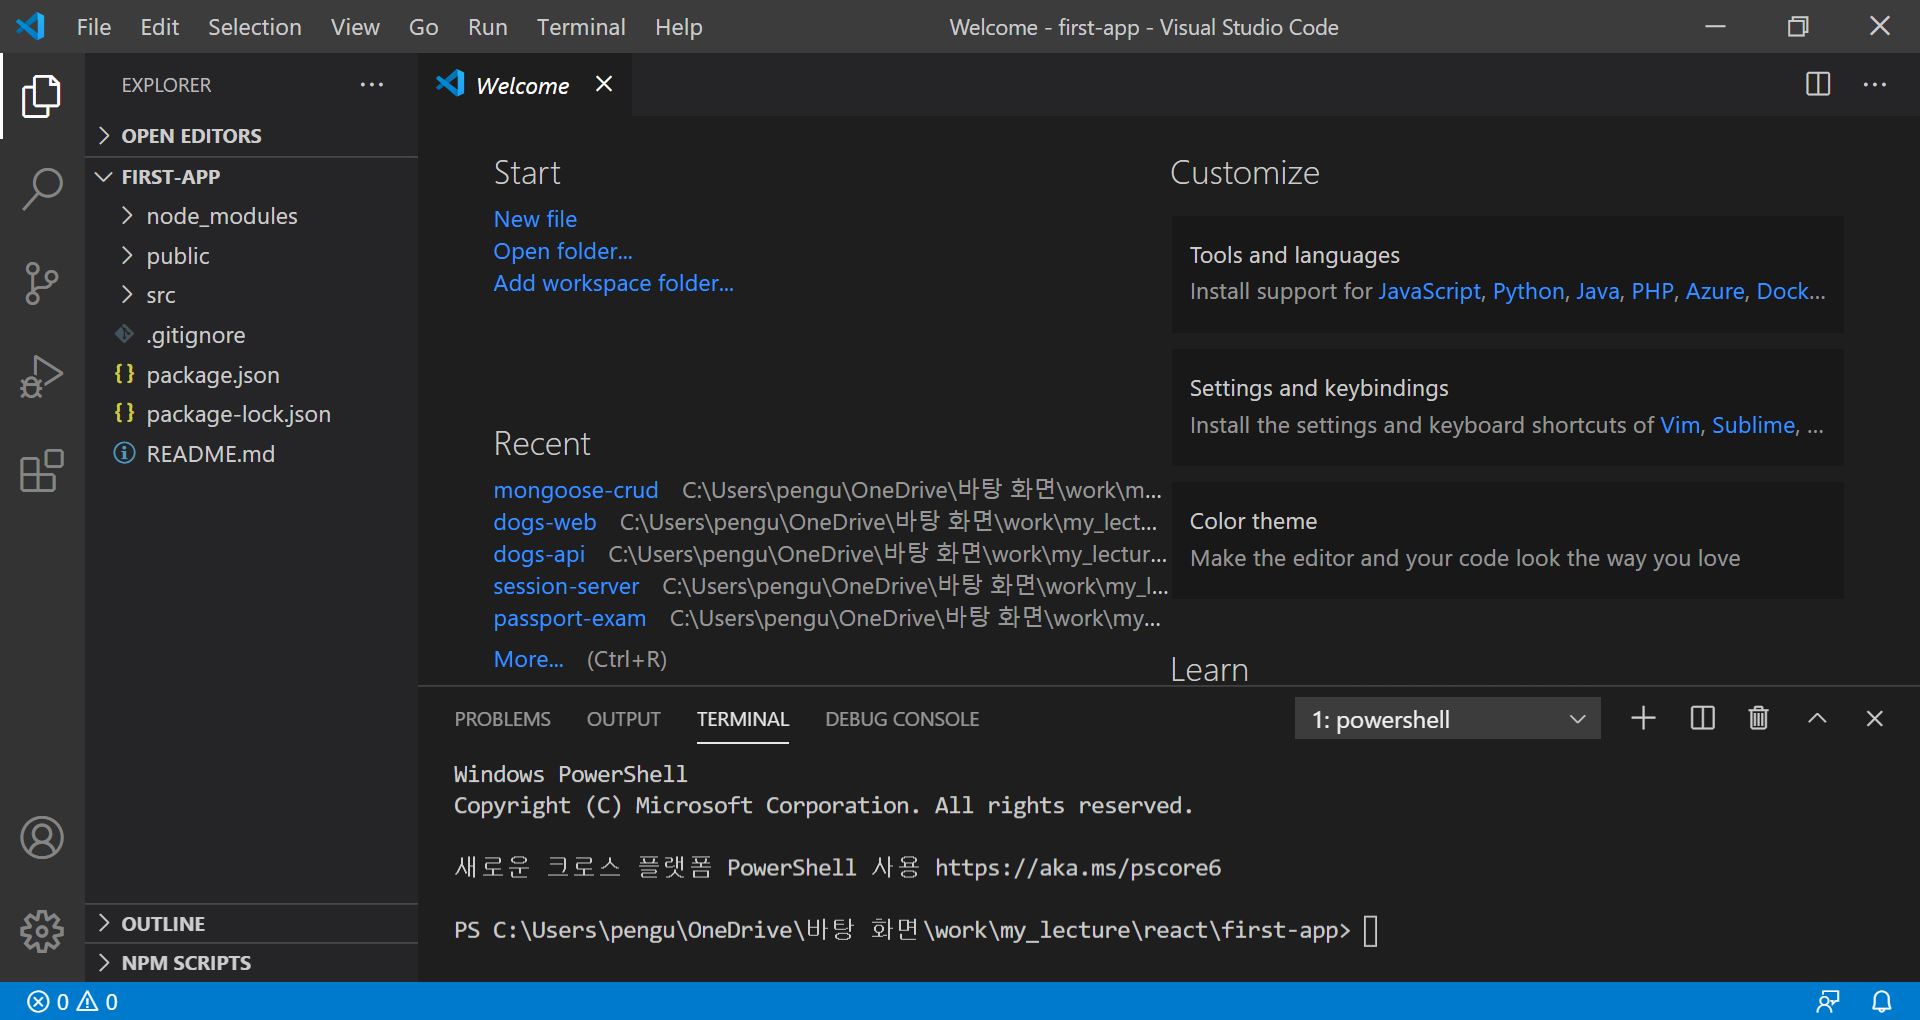The image size is (1920, 1020).
Task: Select the Welcome editor tab
Action: tap(526, 85)
